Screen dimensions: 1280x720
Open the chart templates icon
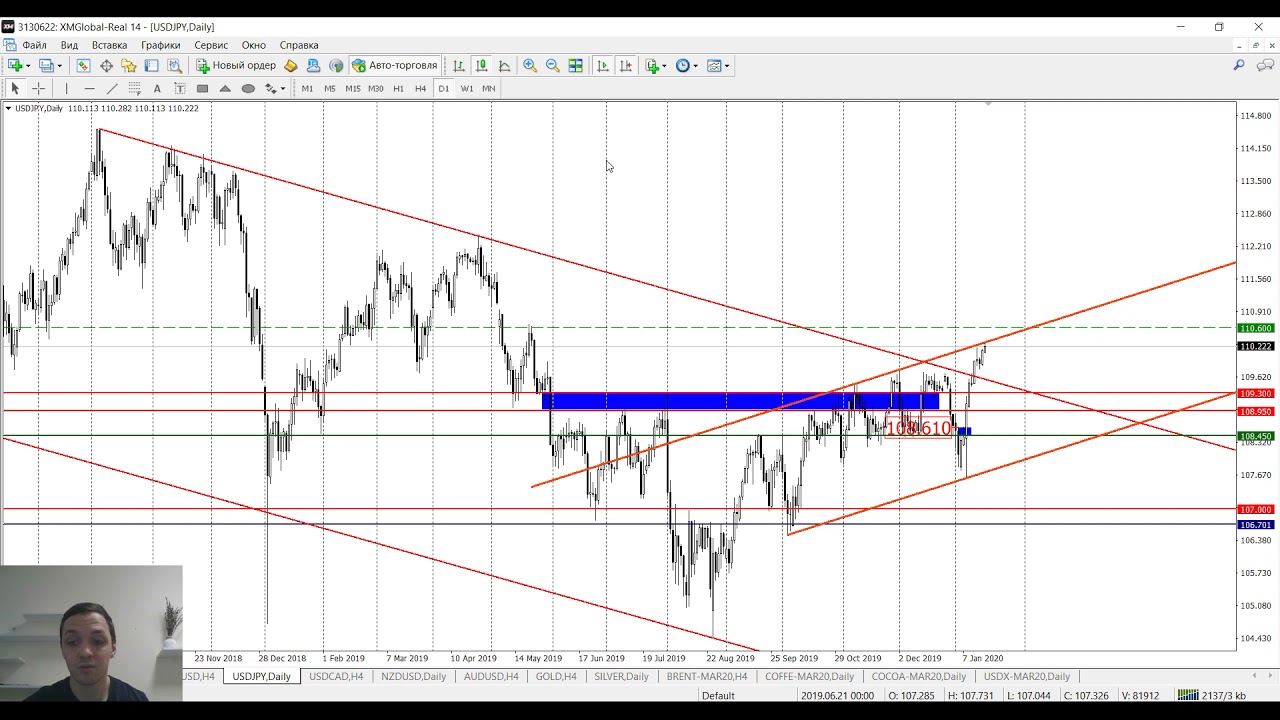[x=714, y=65]
